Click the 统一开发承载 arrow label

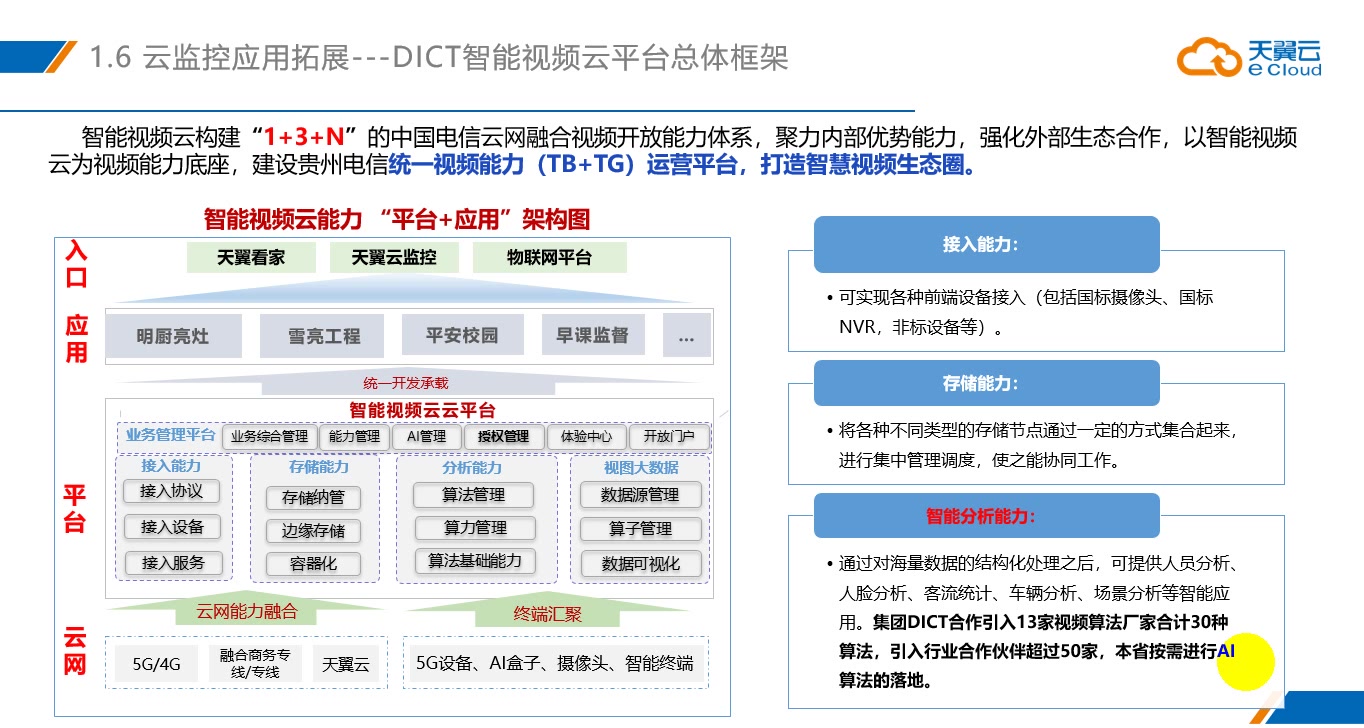(x=406, y=383)
